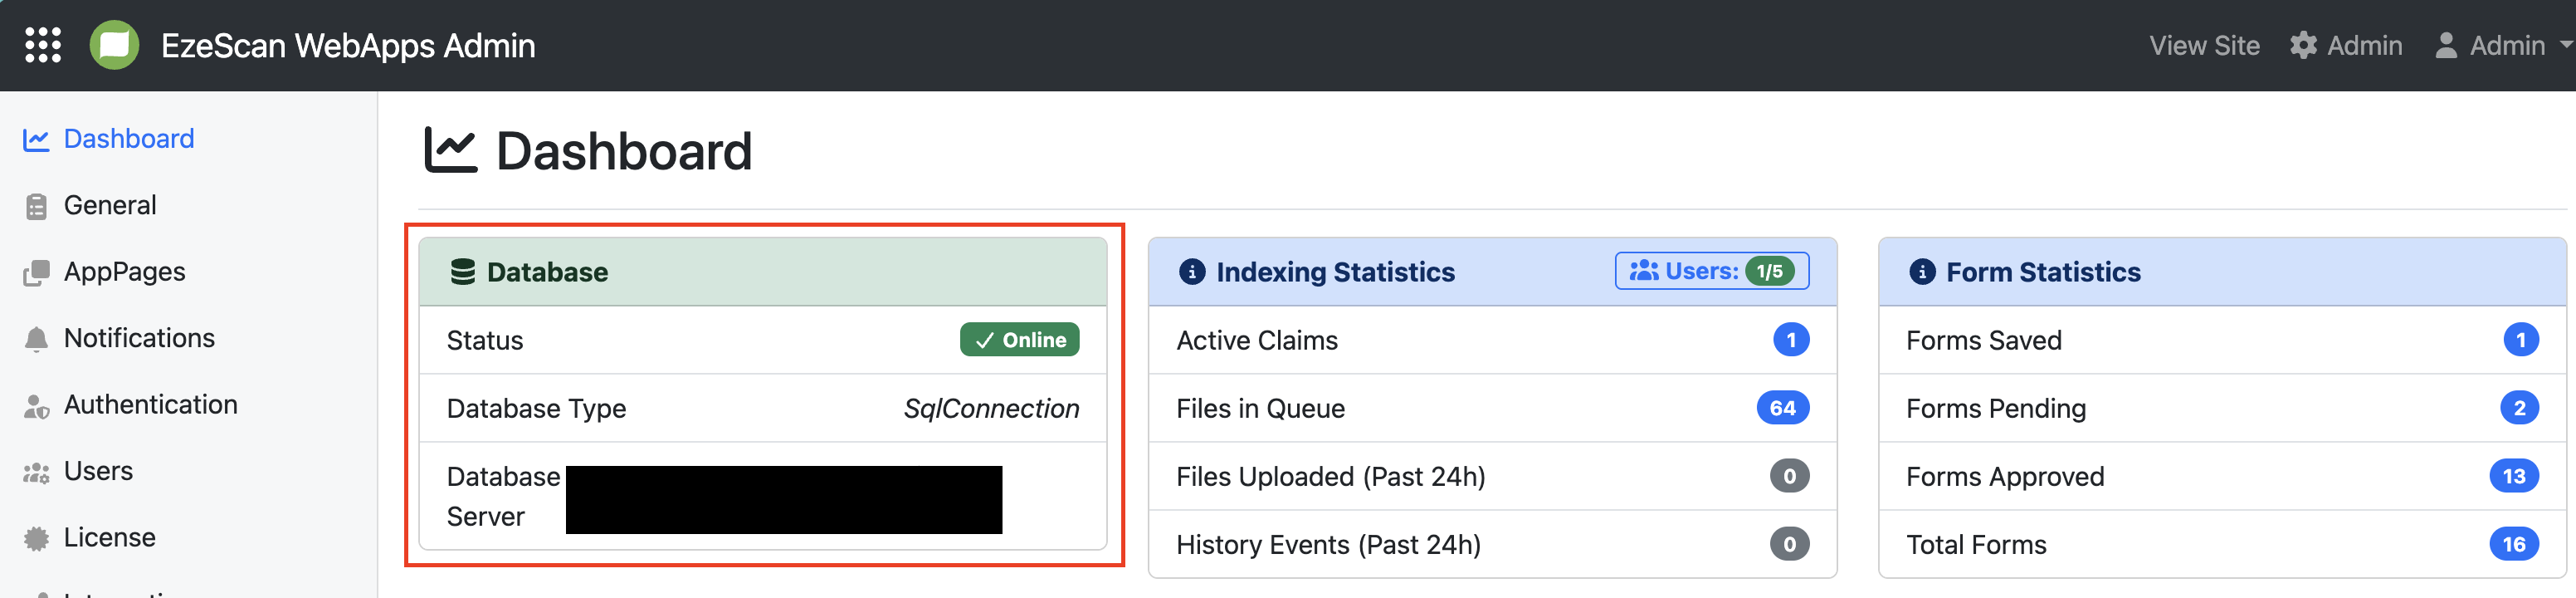Viewport: 2576px width, 598px height.
Task: Click the AppPages stacked pages icon
Action: tap(36, 272)
